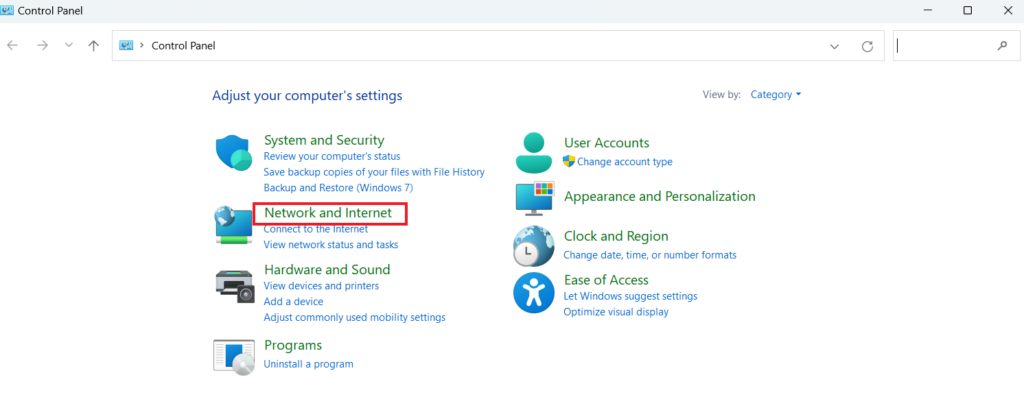1024x410 pixels.
Task: Open Adjust commonly used mobility settings
Action: (x=355, y=317)
